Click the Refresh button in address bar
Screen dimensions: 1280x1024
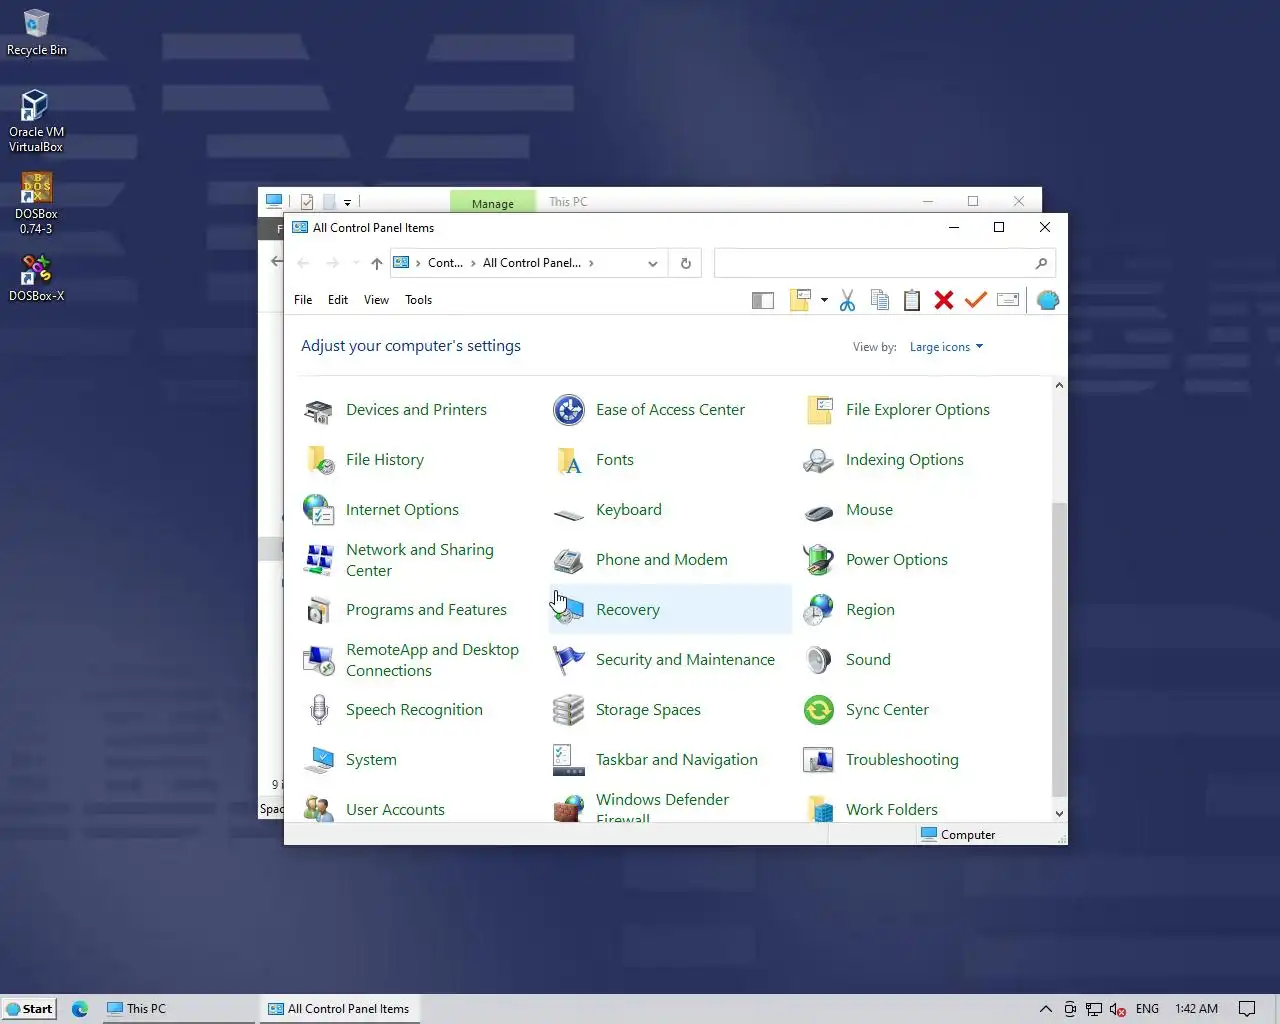(686, 264)
